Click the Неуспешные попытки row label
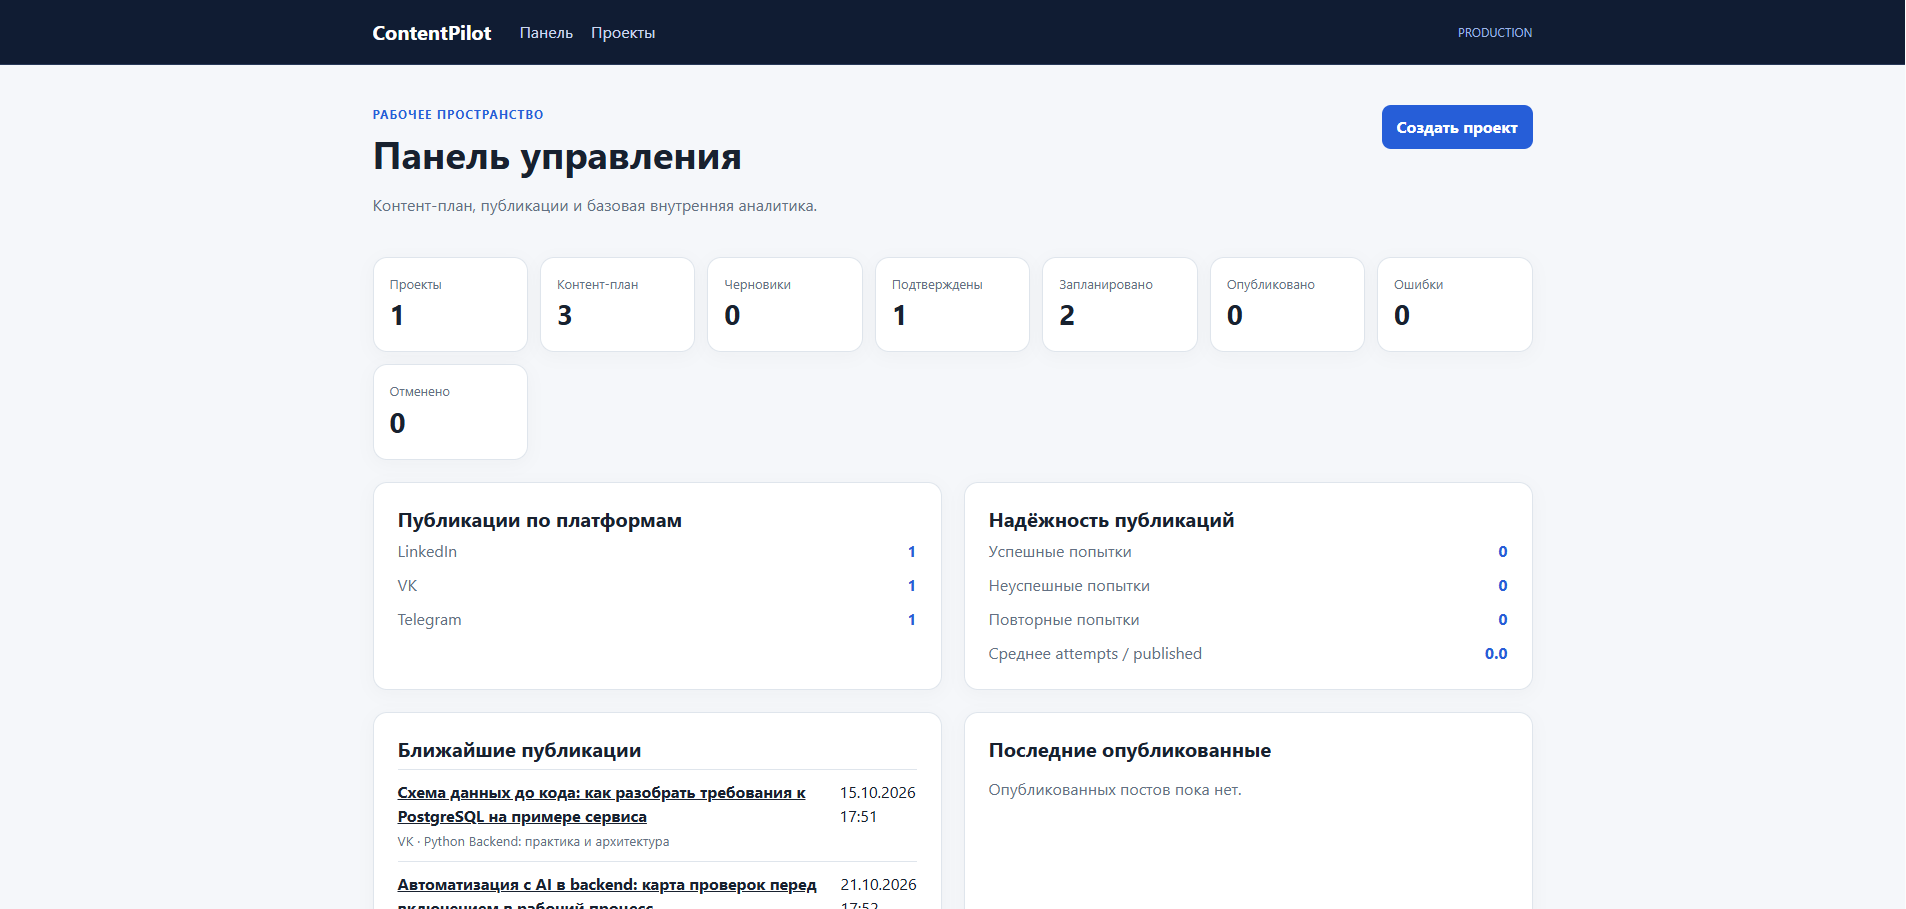Viewport: 1906px width, 909px height. [1069, 586]
